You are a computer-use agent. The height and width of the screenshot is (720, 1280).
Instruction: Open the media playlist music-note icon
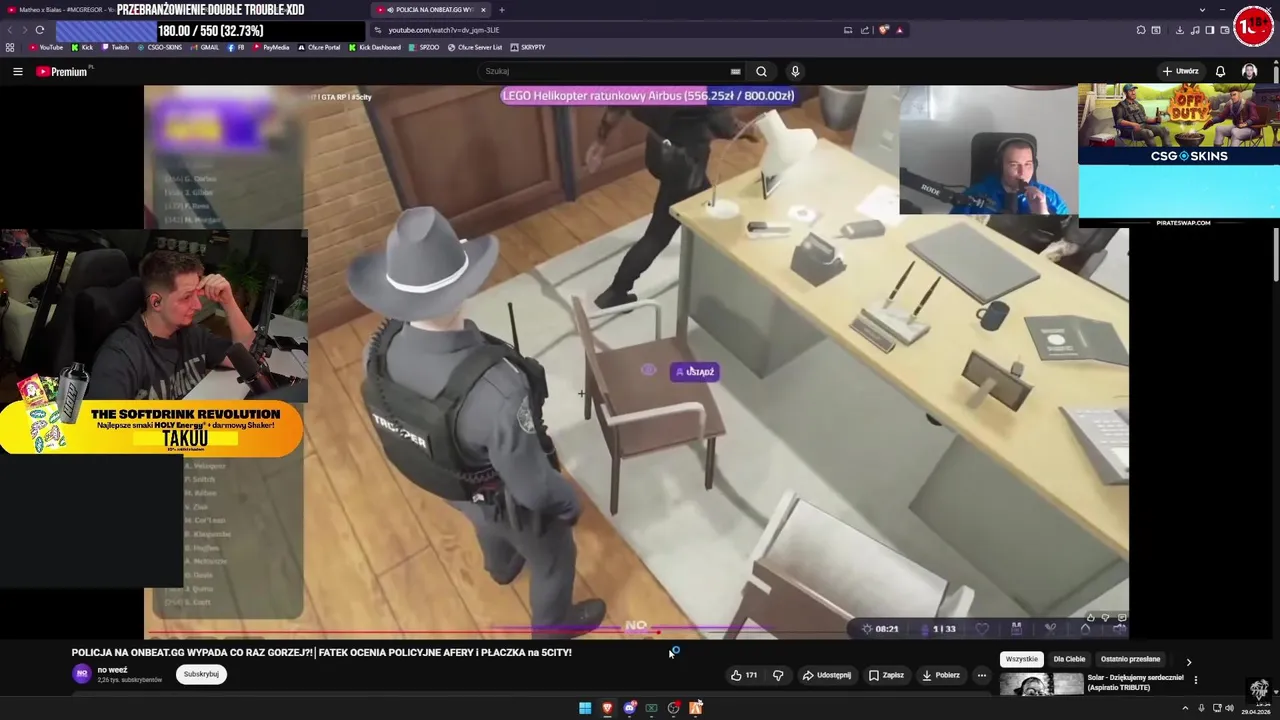(x=1194, y=30)
